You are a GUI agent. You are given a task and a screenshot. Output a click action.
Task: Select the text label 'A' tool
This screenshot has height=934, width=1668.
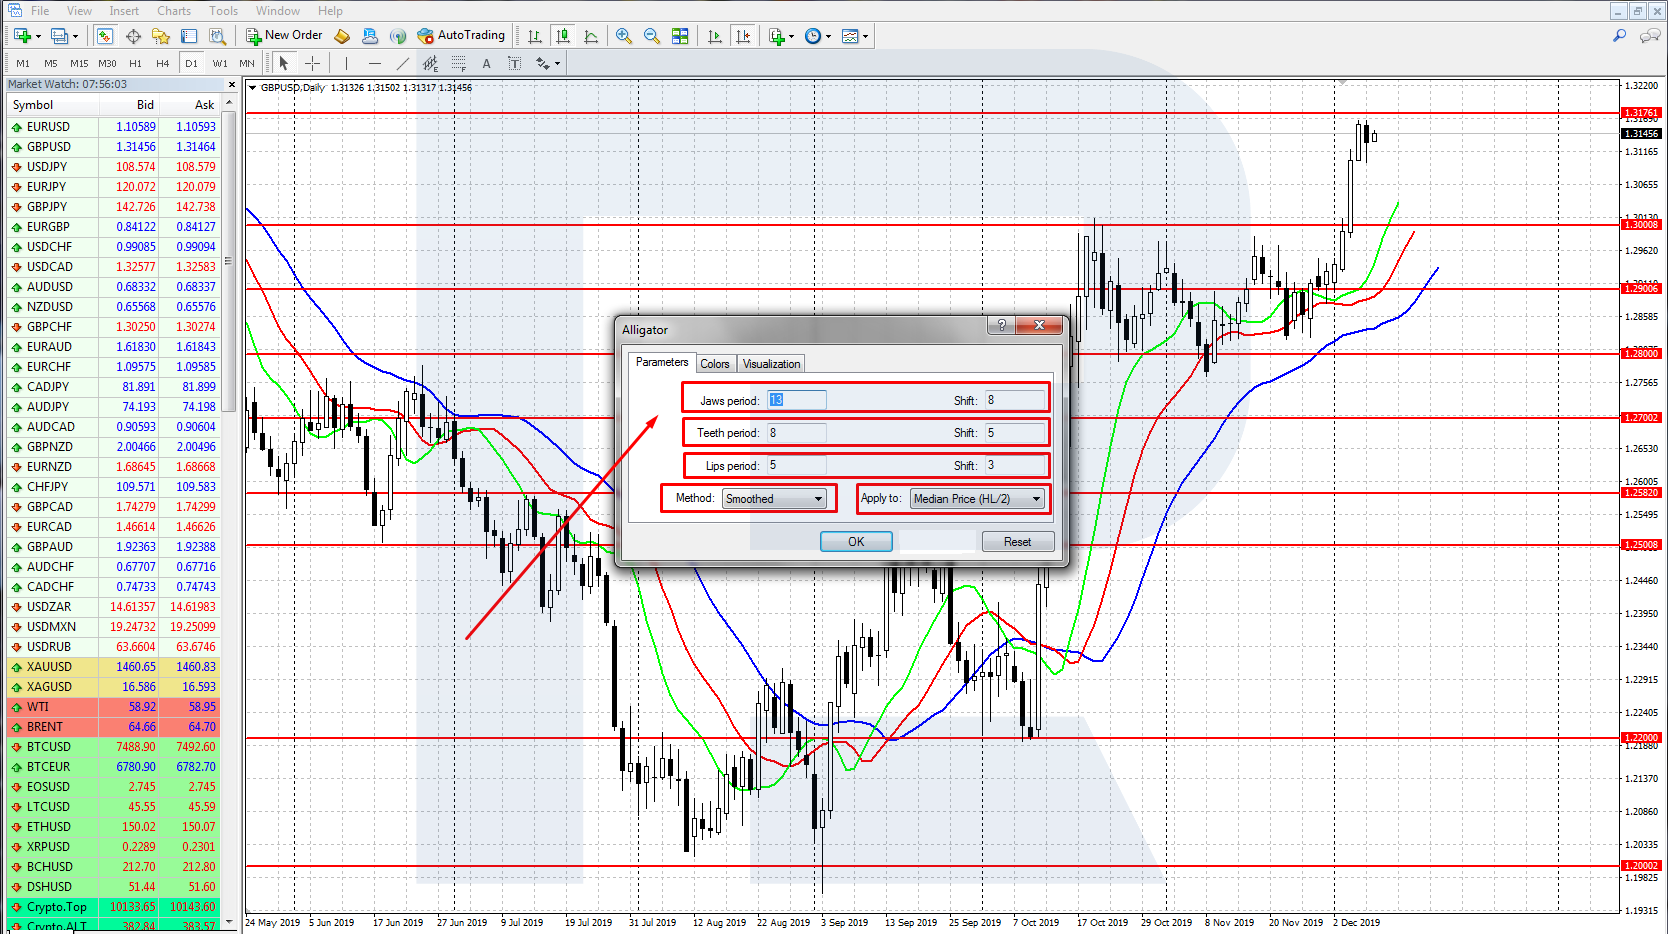[486, 63]
